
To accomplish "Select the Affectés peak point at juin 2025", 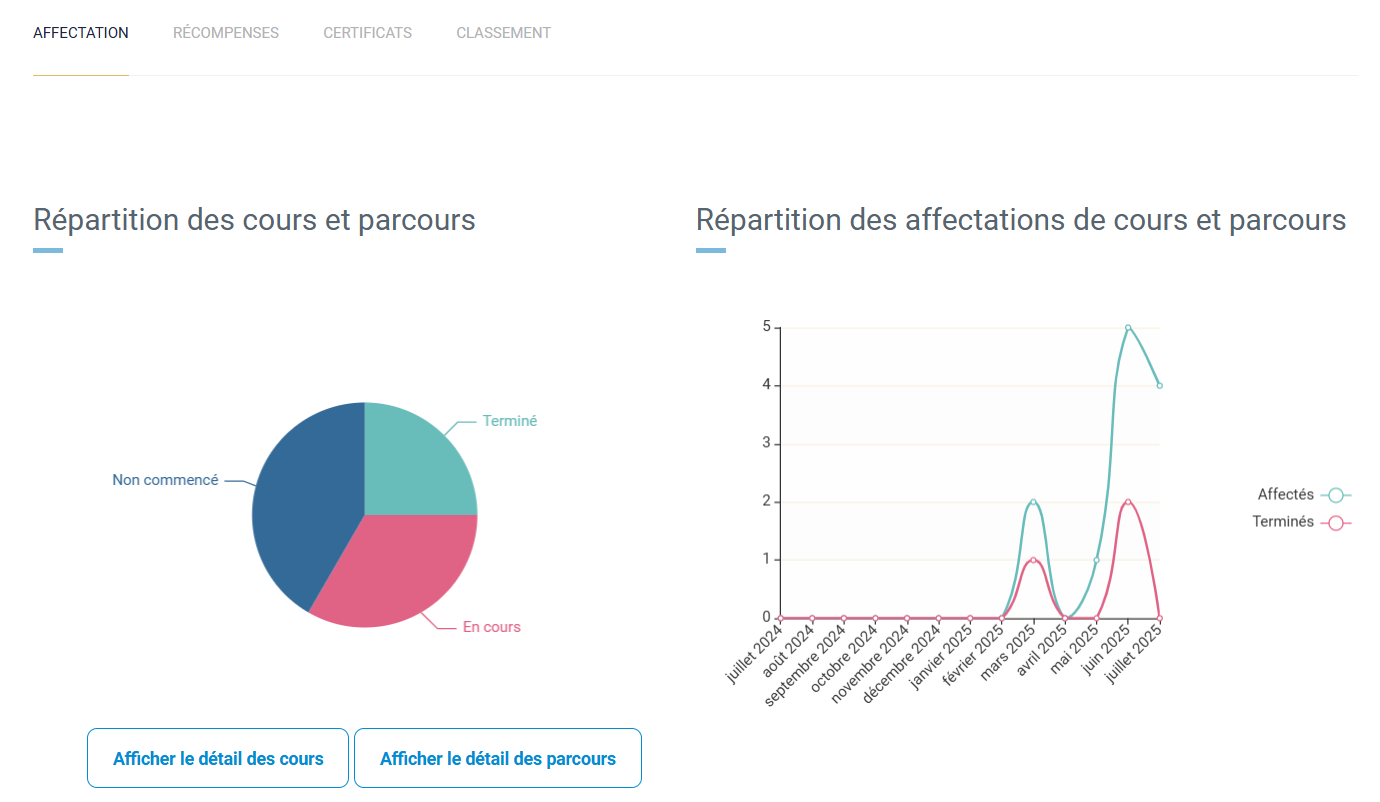I will point(1128,327).
